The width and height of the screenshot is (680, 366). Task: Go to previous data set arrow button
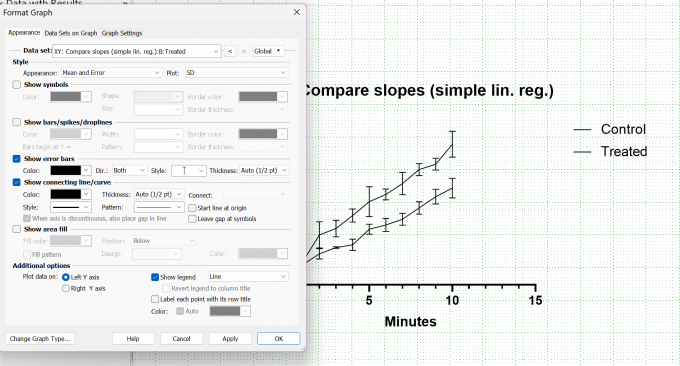(x=230, y=51)
